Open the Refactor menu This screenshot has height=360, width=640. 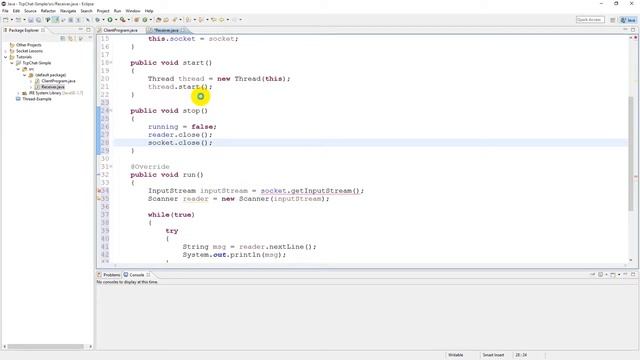(48, 11)
